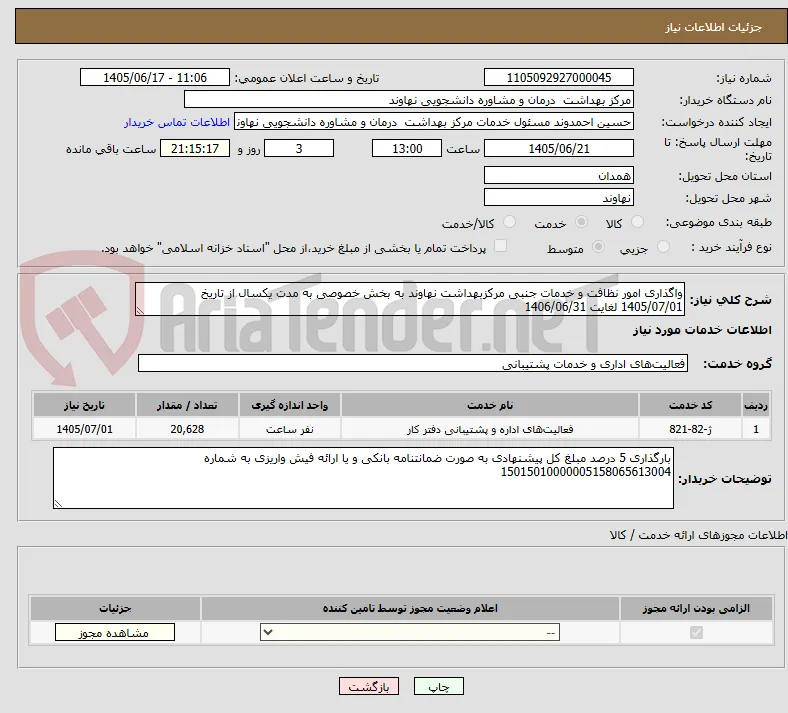Click اطلاعات مجوزهای ارائه خدمت heading
Viewport: 788px width, 713px height.
point(699,535)
